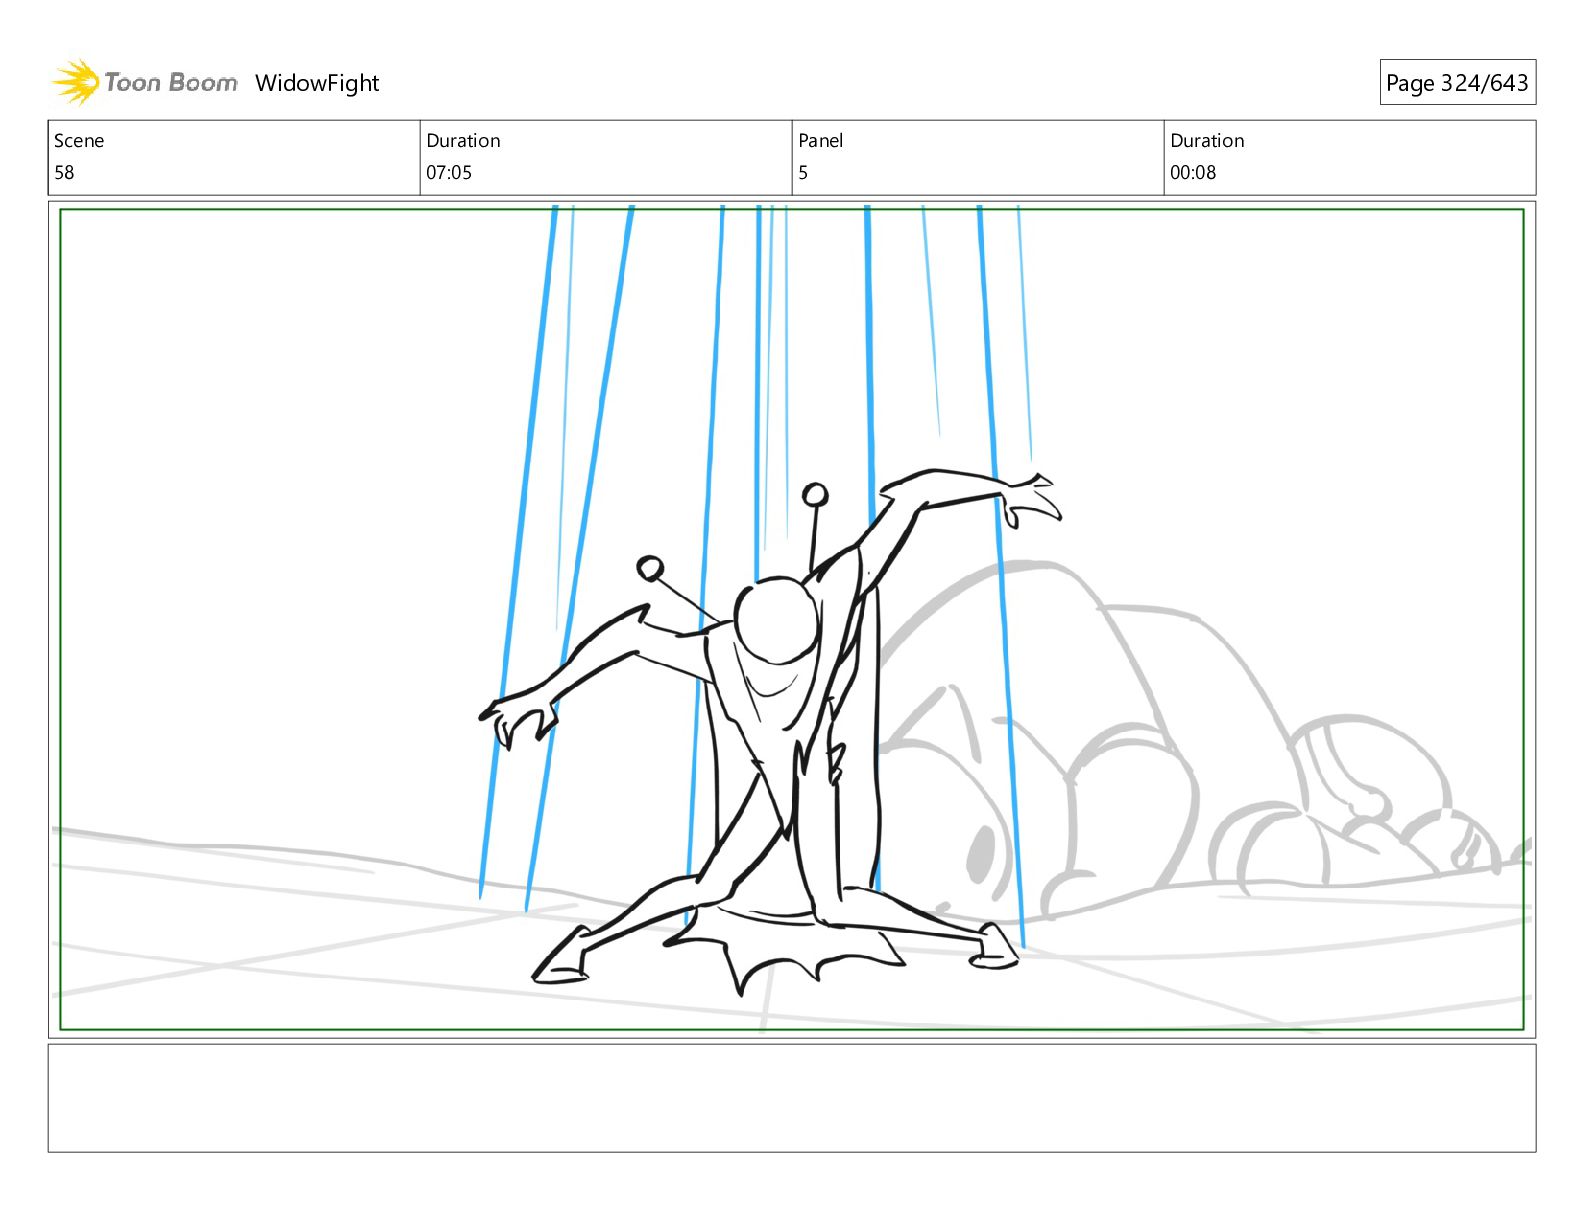Click the scene duration 07:05 value
This screenshot has width=1584, height=1224.
(x=449, y=172)
